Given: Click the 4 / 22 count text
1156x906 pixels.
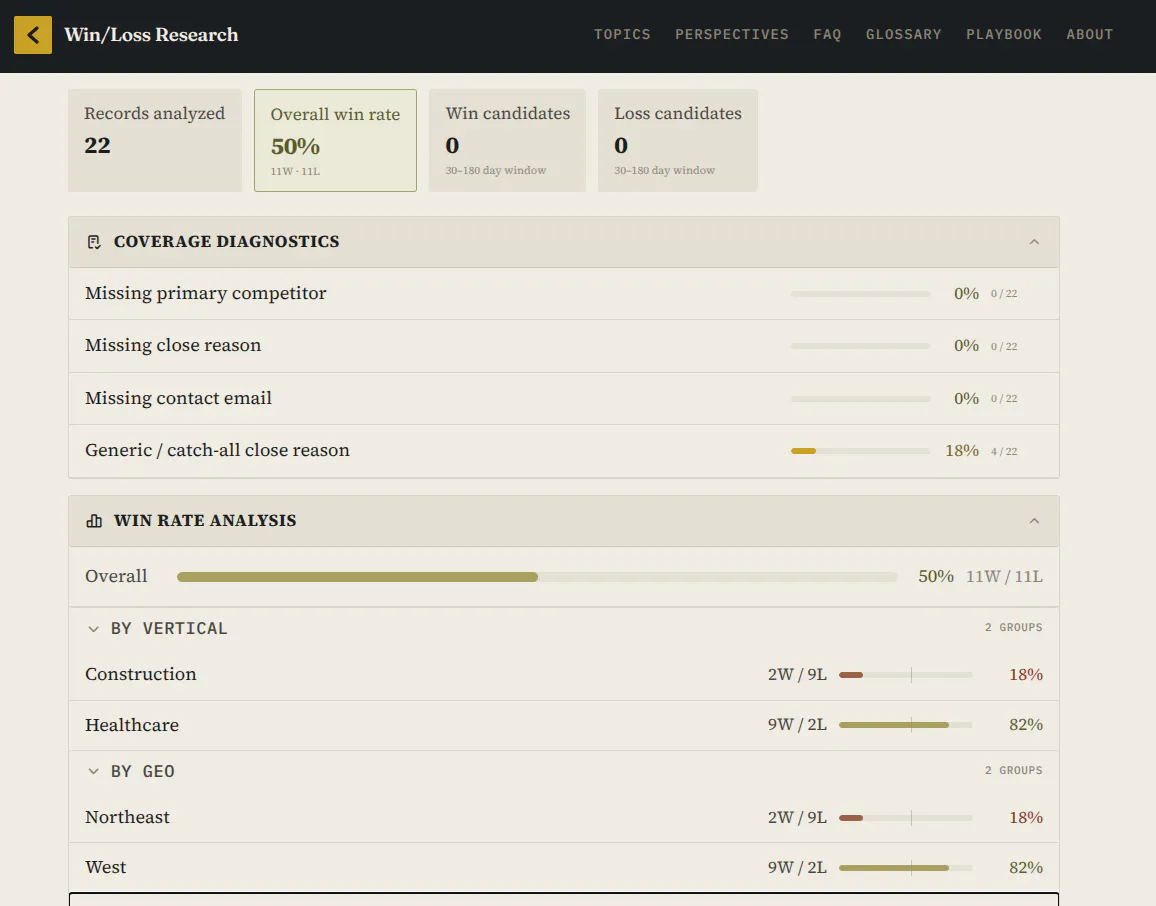Looking at the screenshot, I should pos(1004,451).
